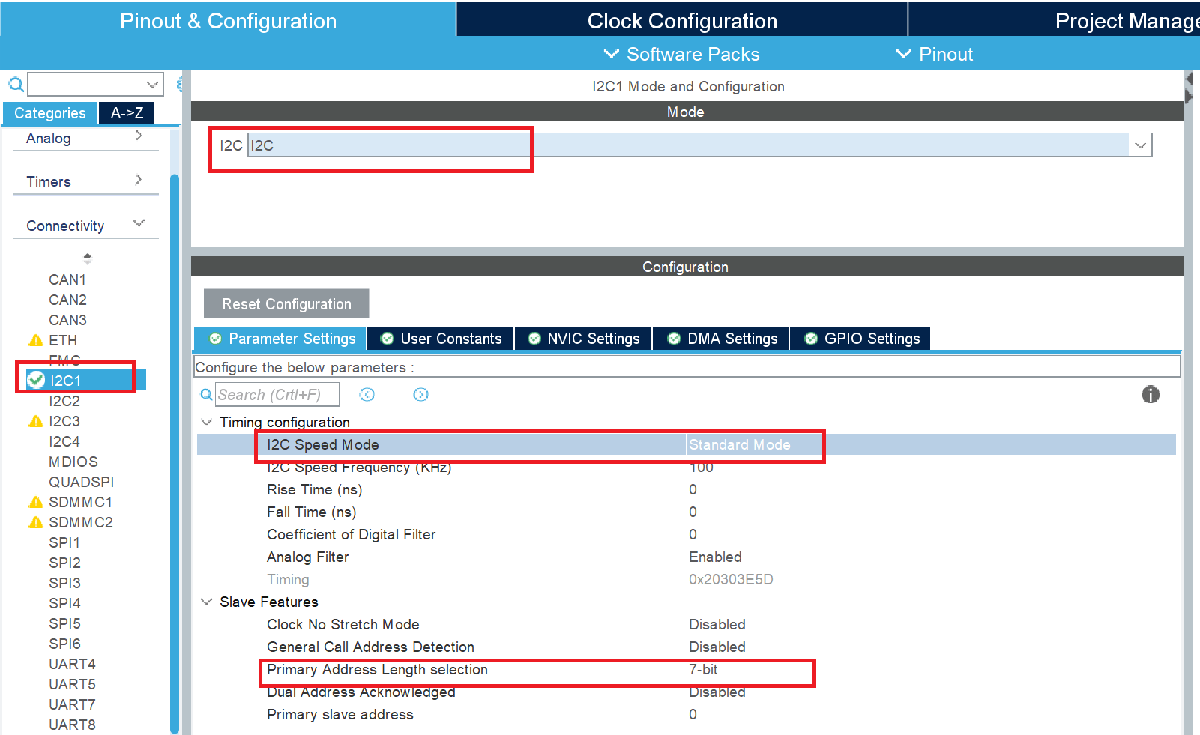Select I2C4 in the Connectivity list
Screen dimensions: 1200x735
[63, 440]
